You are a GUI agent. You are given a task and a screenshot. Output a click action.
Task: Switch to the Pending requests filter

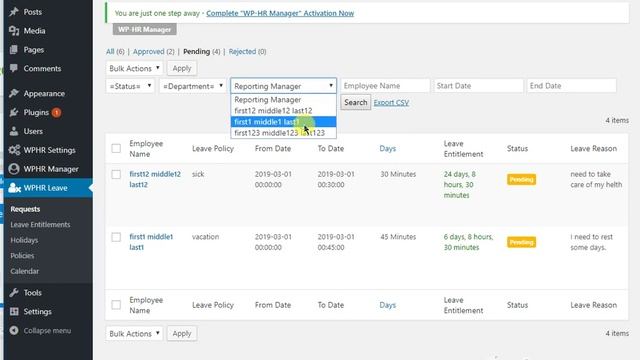point(196,51)
